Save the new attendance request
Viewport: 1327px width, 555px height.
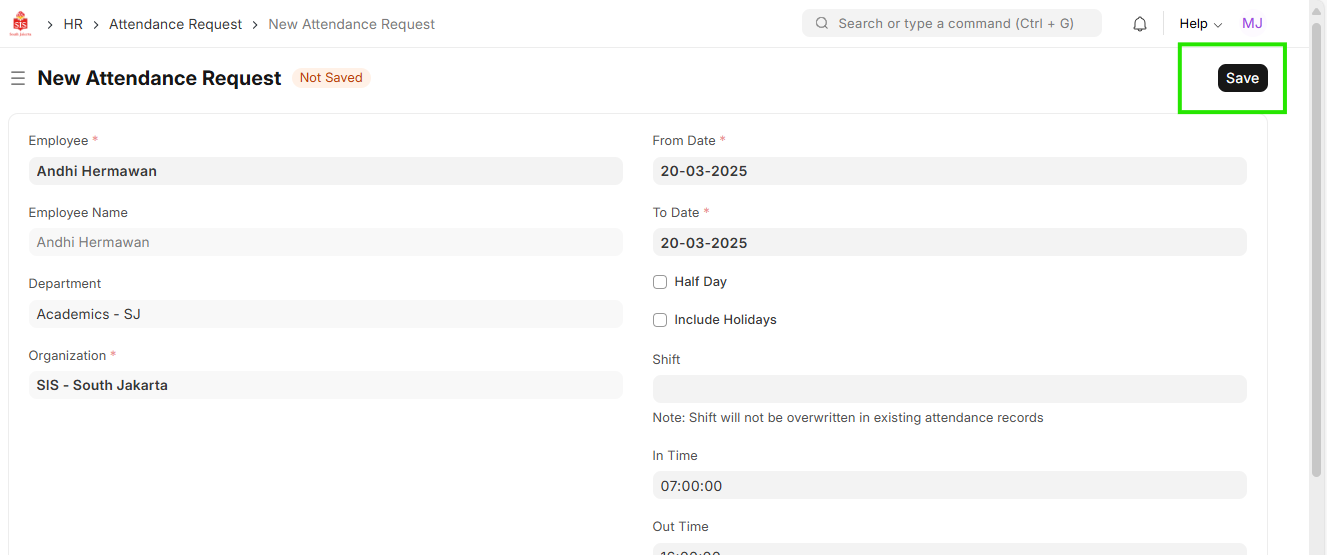[1242, 78]
